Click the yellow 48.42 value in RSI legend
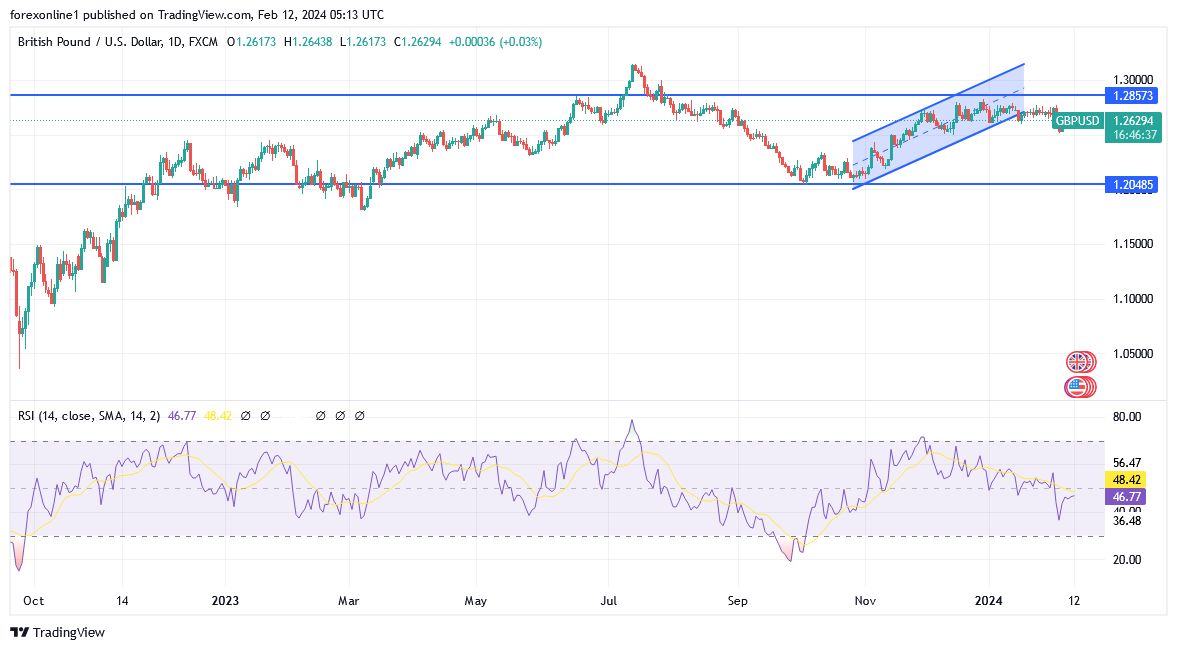The width and height of the screenshot is (1177, 650). [x=218, y=415]
